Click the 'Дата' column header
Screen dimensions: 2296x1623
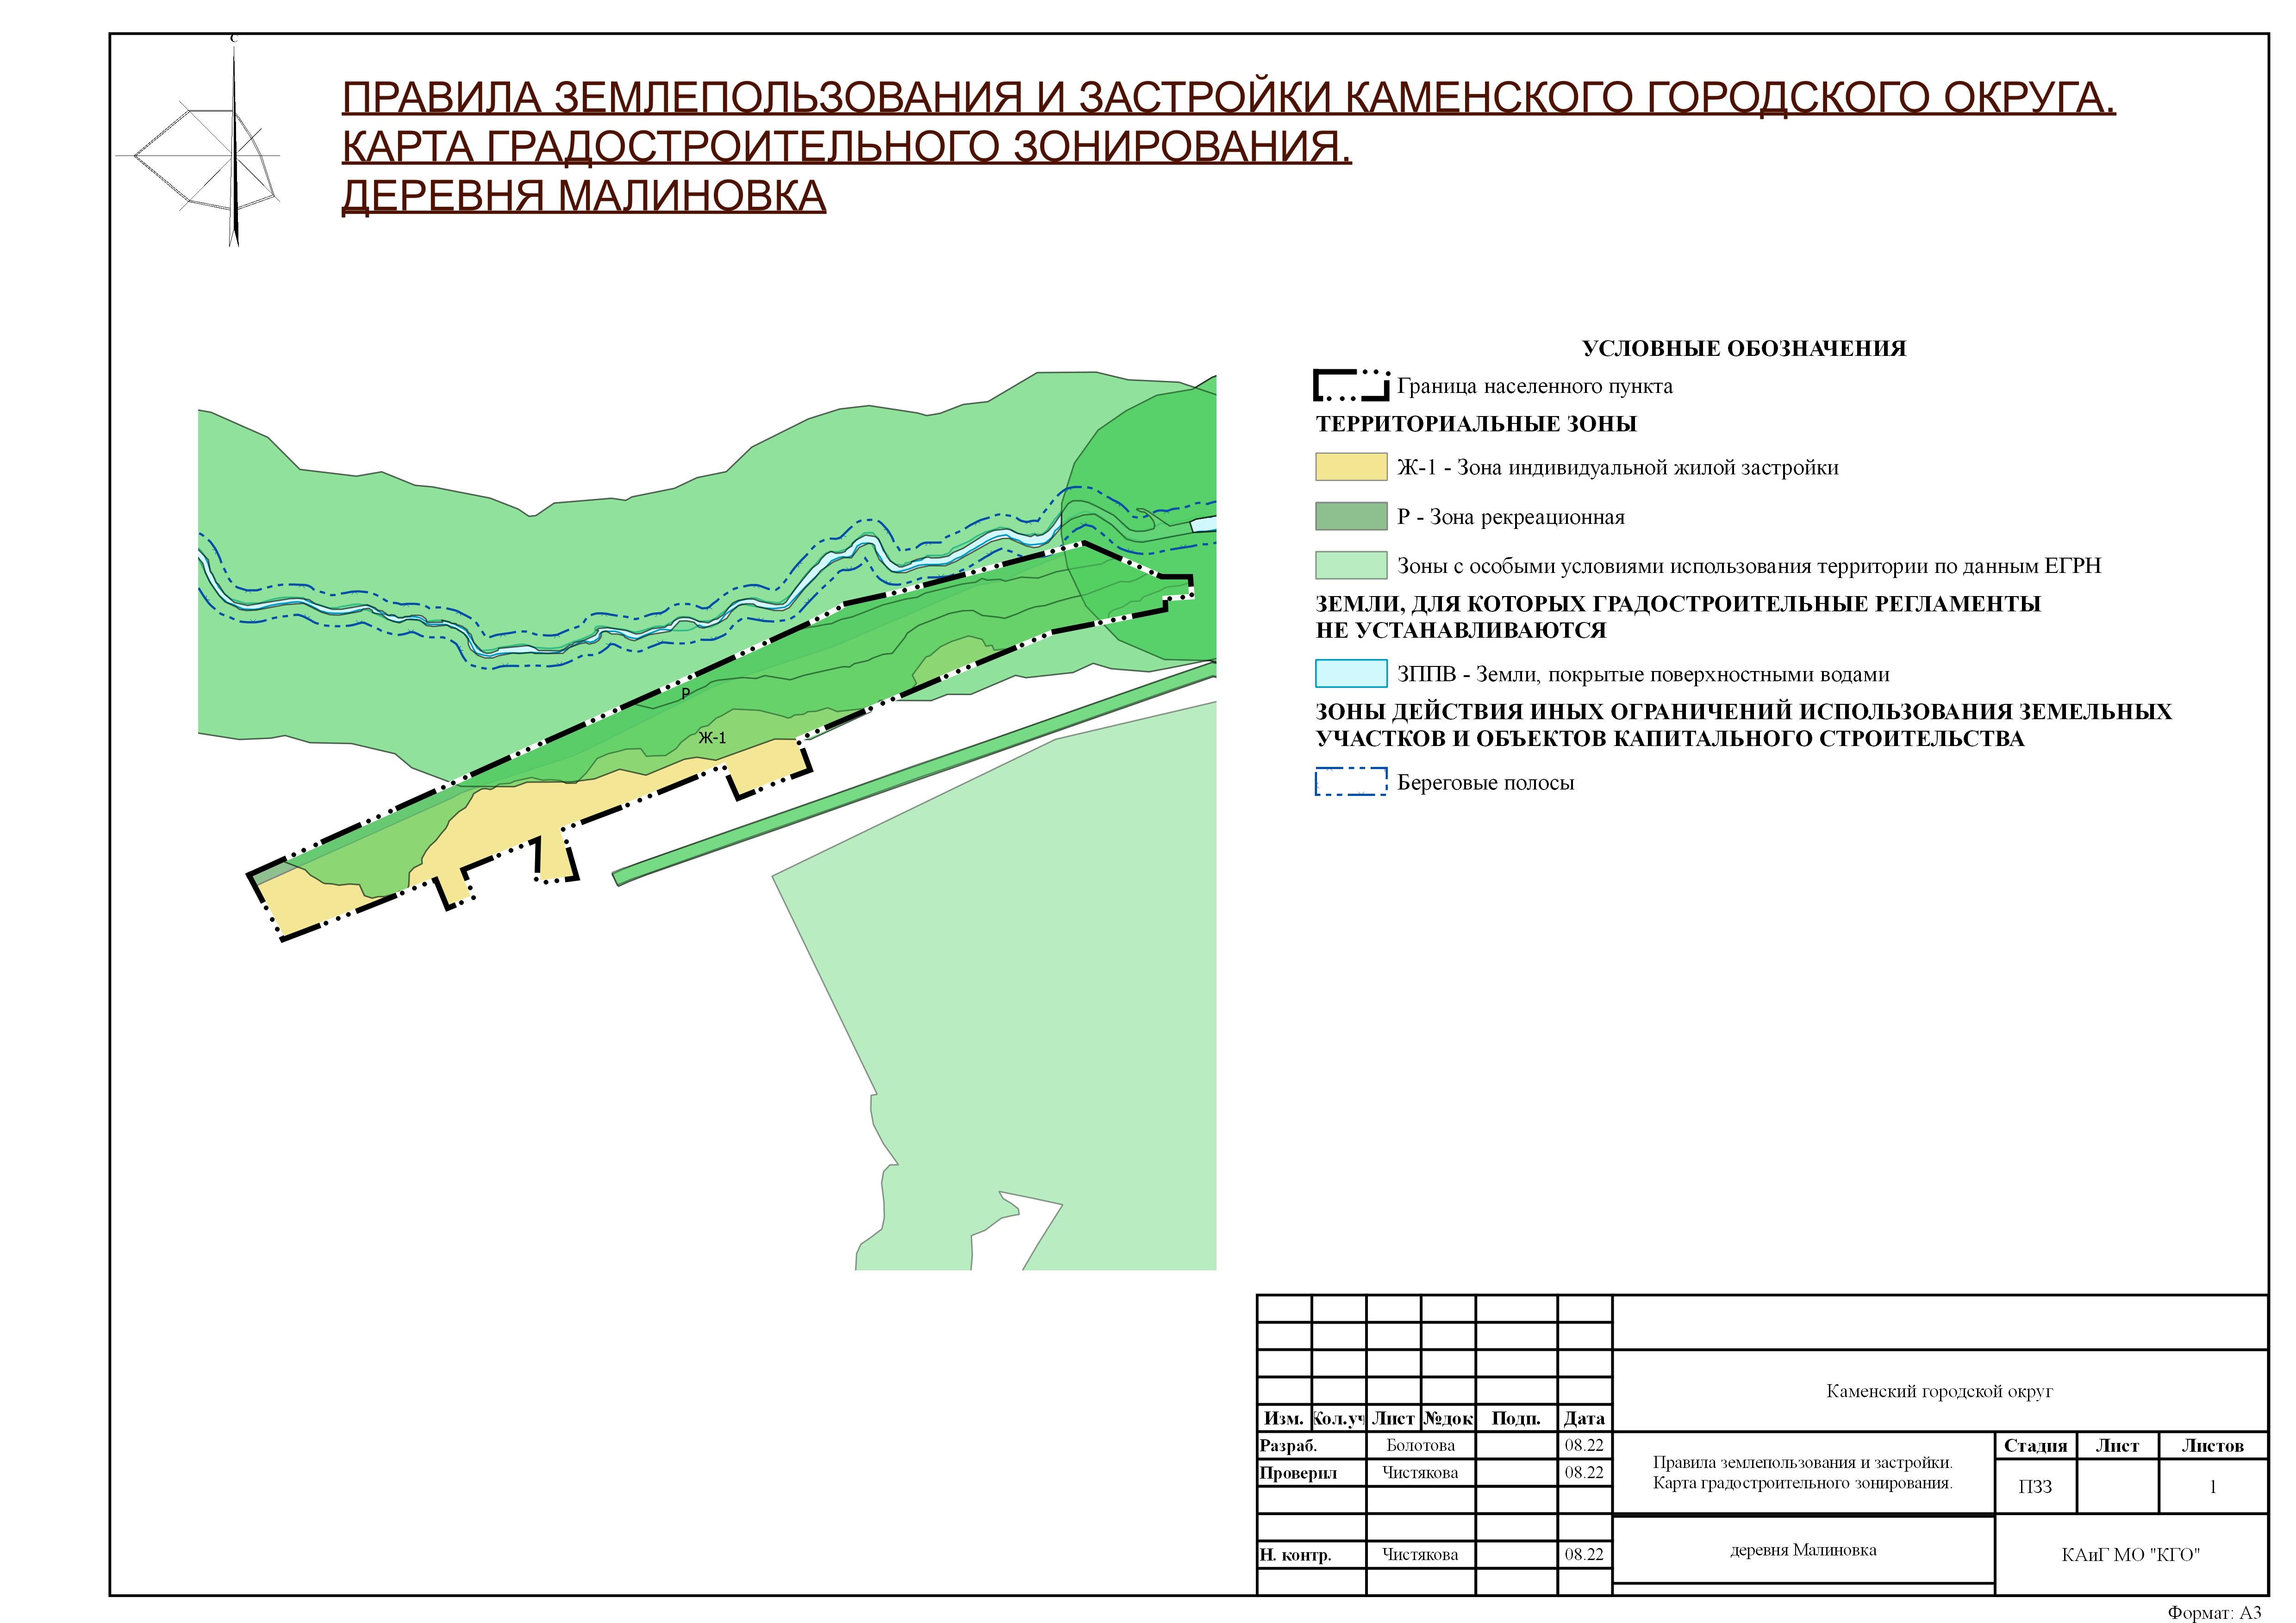tap(1584, 1418)
